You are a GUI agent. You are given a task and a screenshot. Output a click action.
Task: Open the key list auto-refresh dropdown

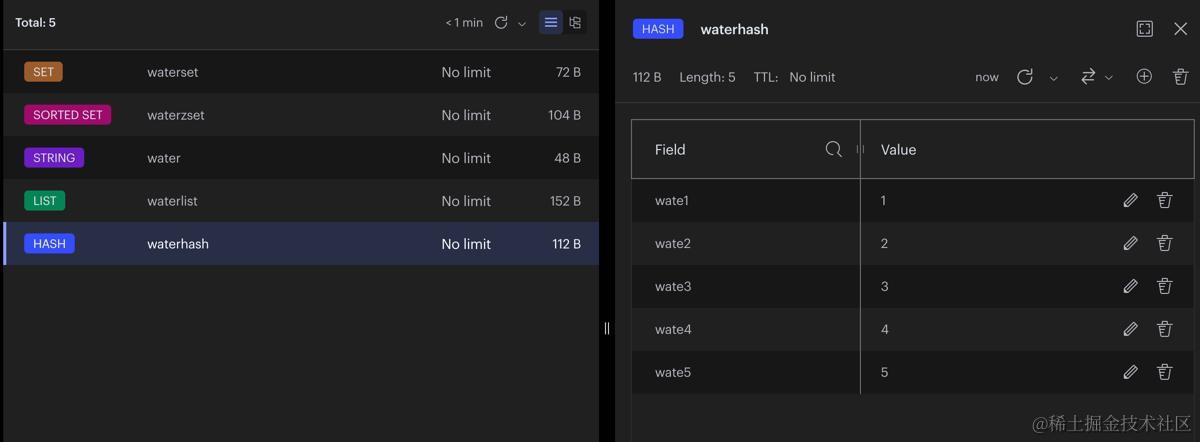point(522,24)
